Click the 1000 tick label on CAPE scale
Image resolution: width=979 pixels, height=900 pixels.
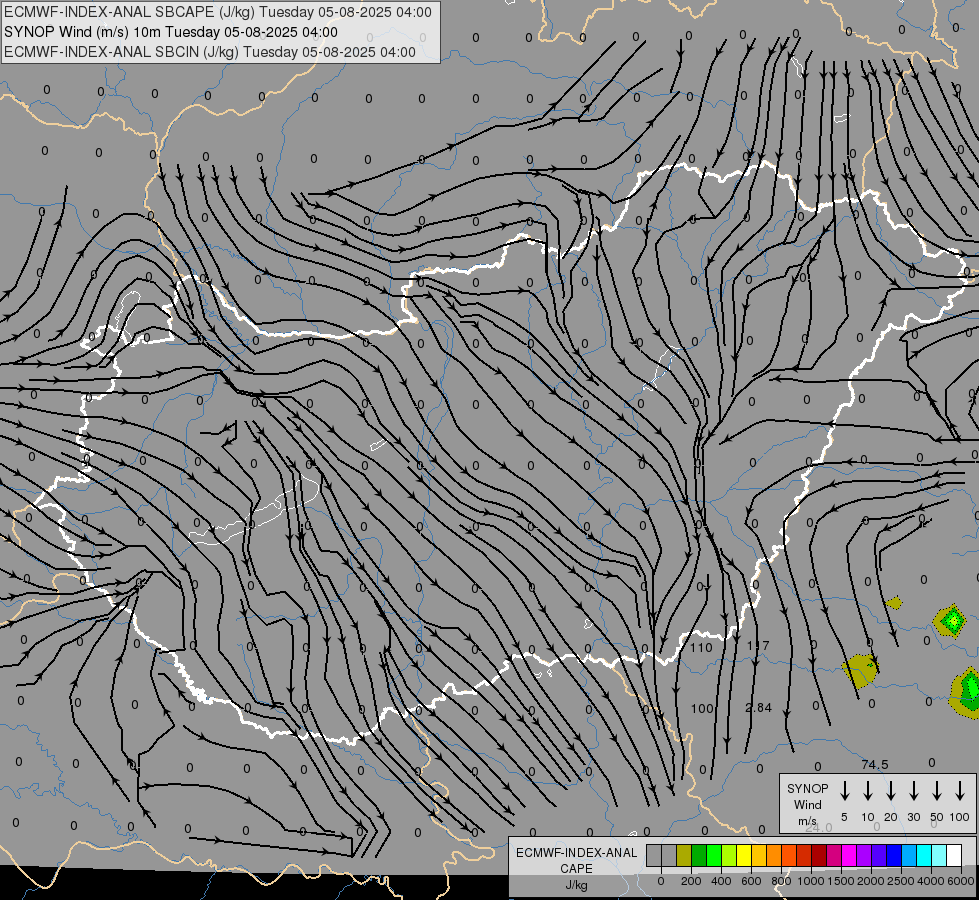[811, 881]
